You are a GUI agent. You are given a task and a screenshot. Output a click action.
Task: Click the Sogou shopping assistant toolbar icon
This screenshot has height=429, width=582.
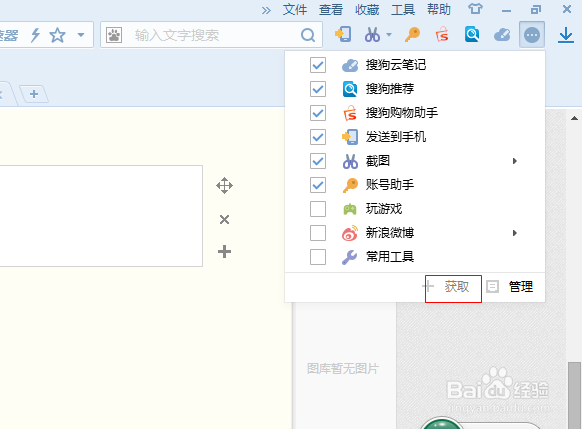click(x=442, y=35)
